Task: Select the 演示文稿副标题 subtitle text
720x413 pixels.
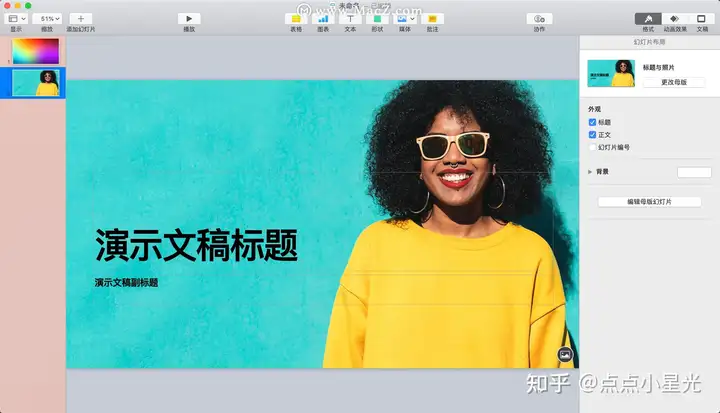Action: [126, 283]
